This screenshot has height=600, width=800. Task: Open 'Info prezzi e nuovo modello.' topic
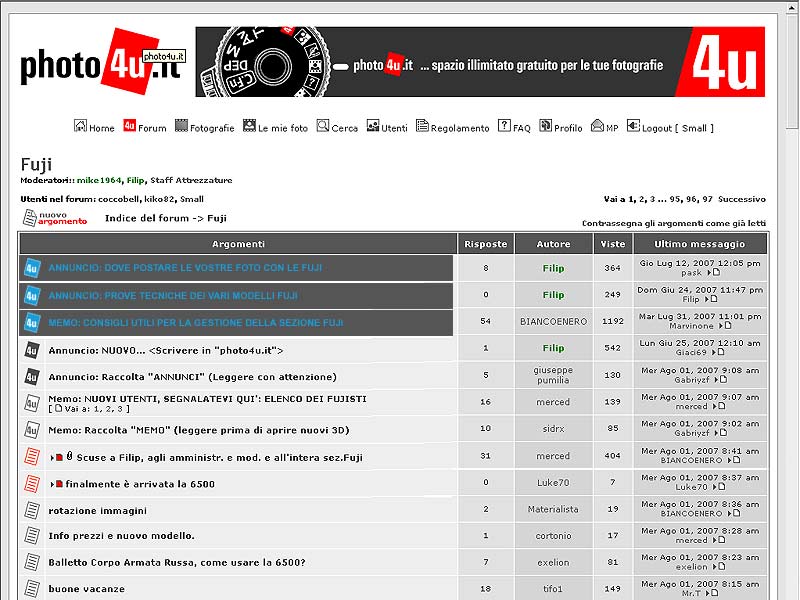pos(121,536)
